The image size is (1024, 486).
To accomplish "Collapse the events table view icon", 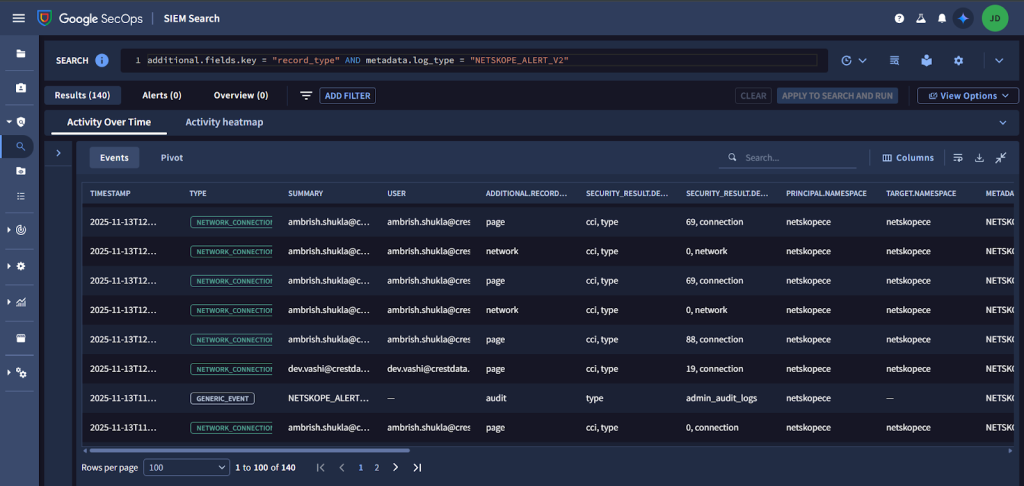I will pyautogui.click(x=1001, y=157).
